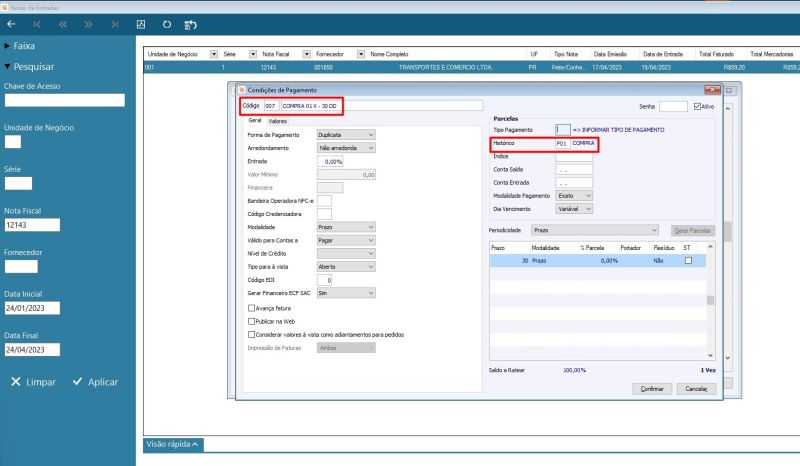The width and height of the screenshot is (800, 466).
Task: Click the Data Inicial field
Action: tap(32, 308)
